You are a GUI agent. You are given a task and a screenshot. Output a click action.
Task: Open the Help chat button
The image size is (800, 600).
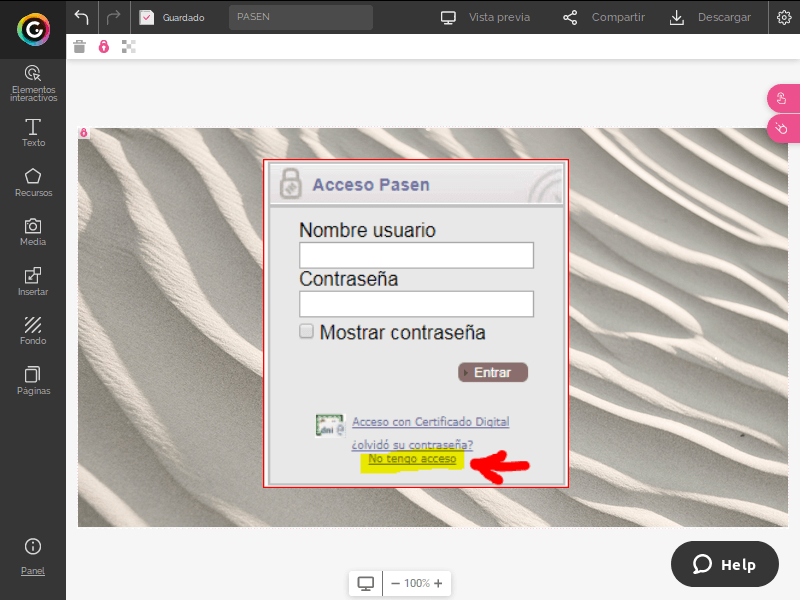pyautogui.click(x=724, y=564)
